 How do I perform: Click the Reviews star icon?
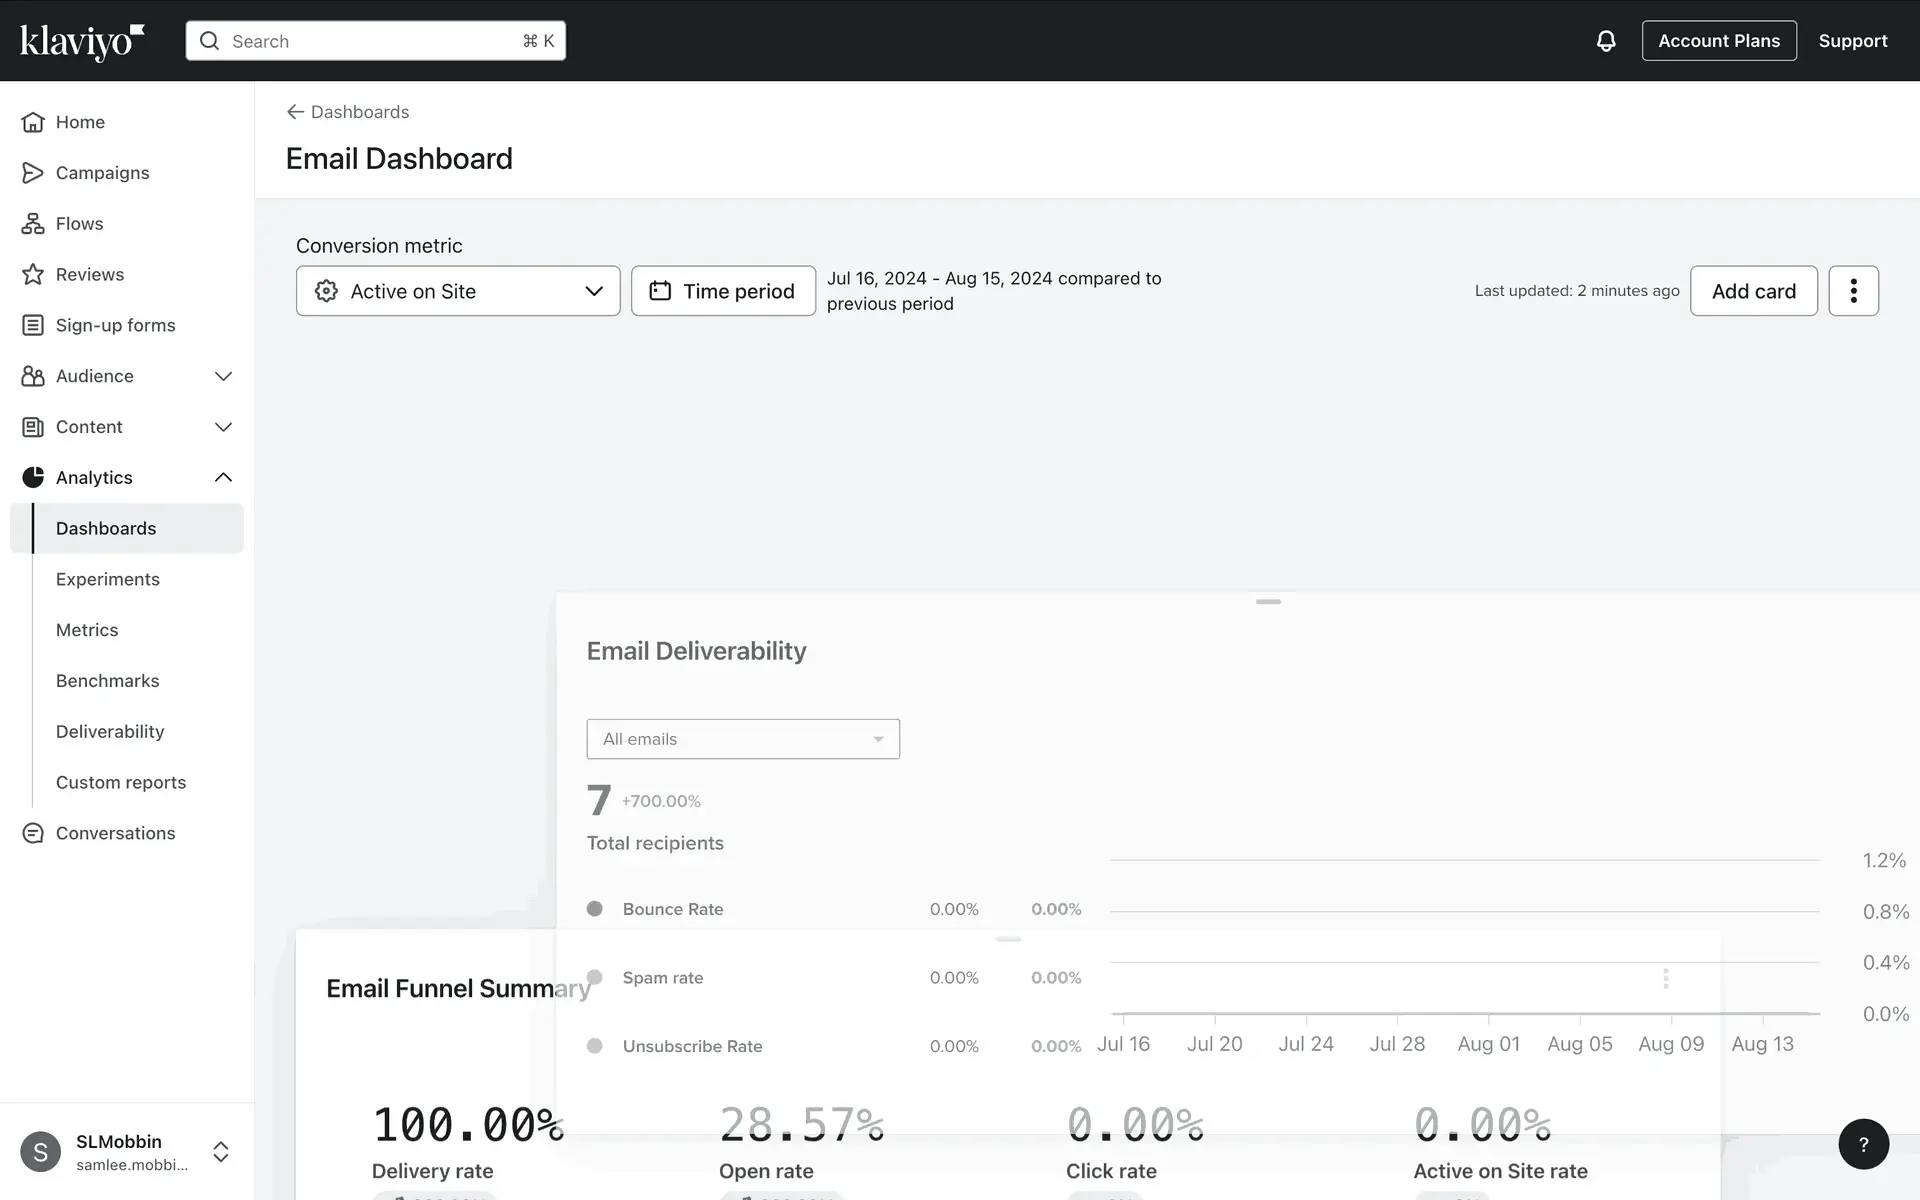click(x=33, y=274)
